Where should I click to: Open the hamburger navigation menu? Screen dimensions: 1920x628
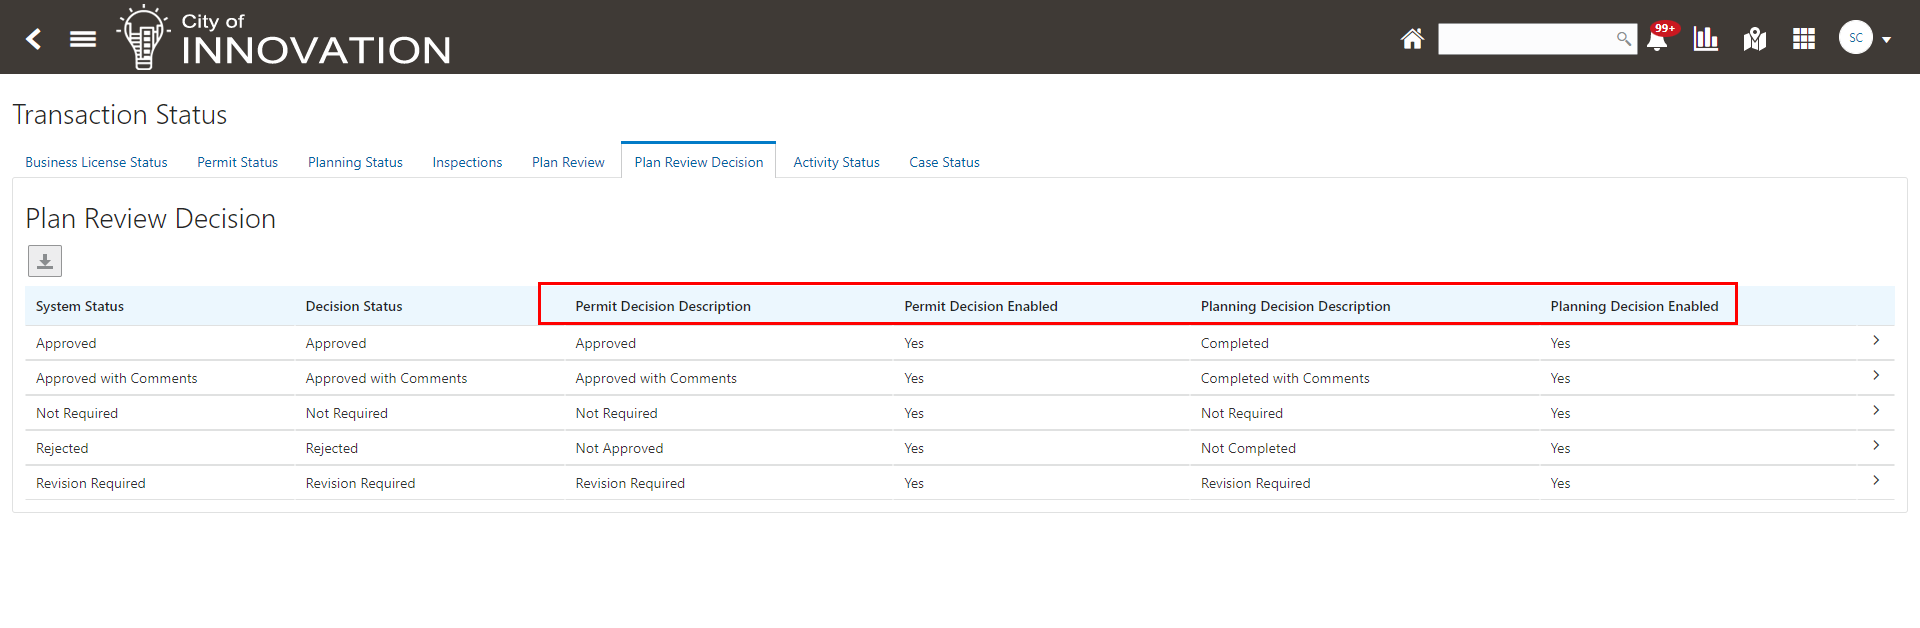tap(83, 39)
